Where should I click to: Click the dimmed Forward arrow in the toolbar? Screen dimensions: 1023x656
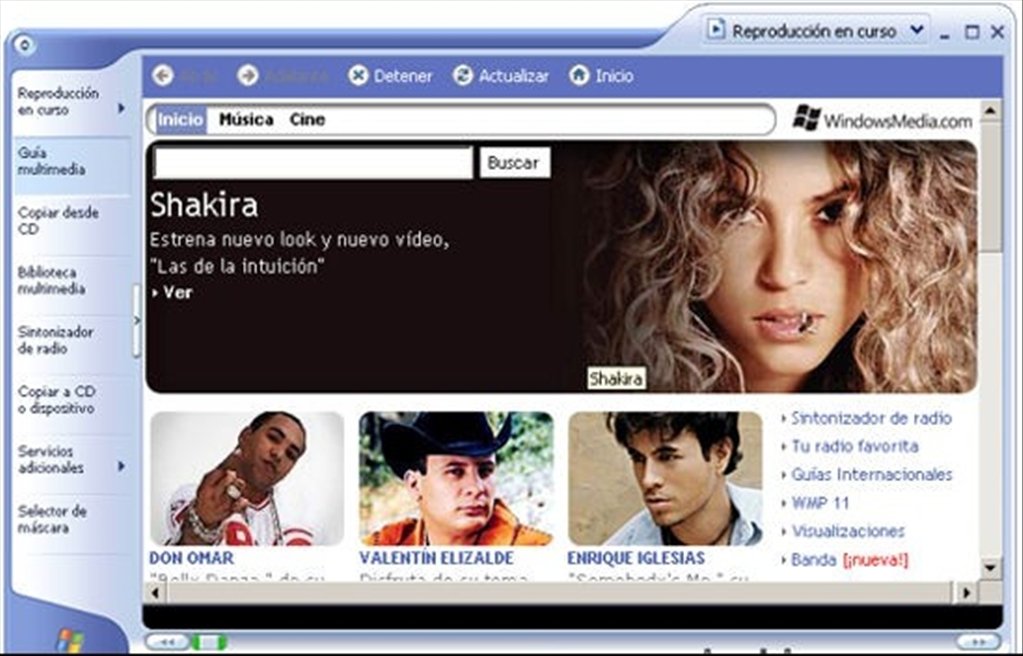248,76
